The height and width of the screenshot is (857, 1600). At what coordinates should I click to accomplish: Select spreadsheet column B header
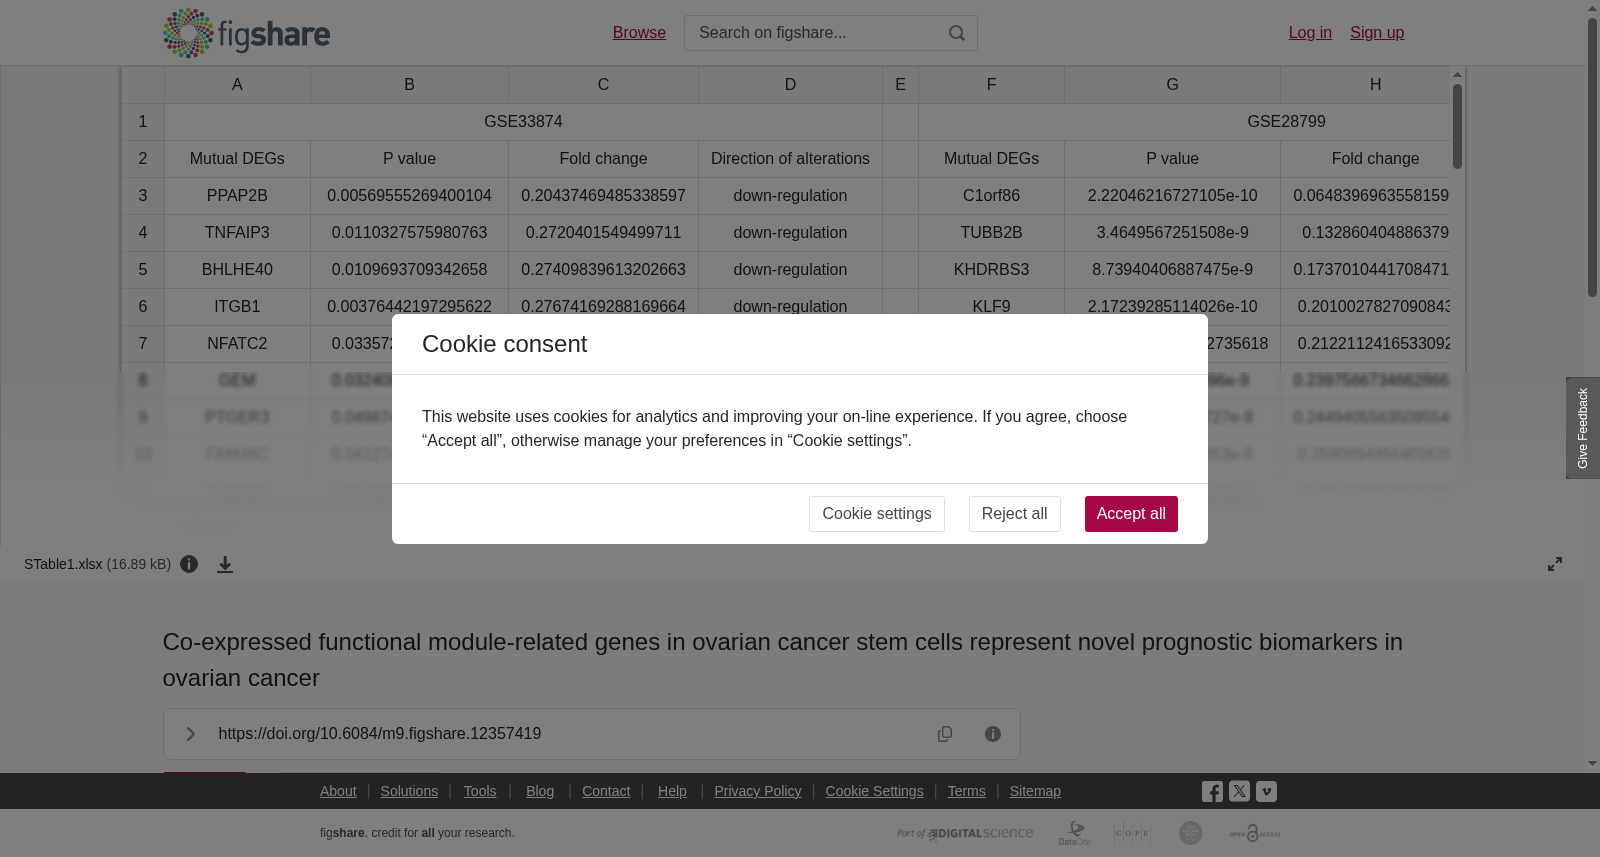tap(409, 85)
